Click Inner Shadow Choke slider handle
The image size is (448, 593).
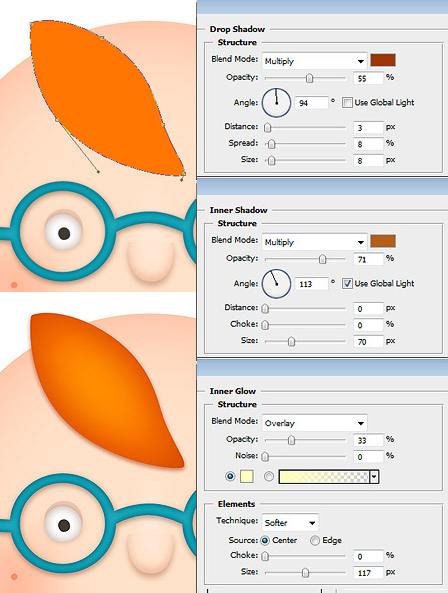(265, 325)
